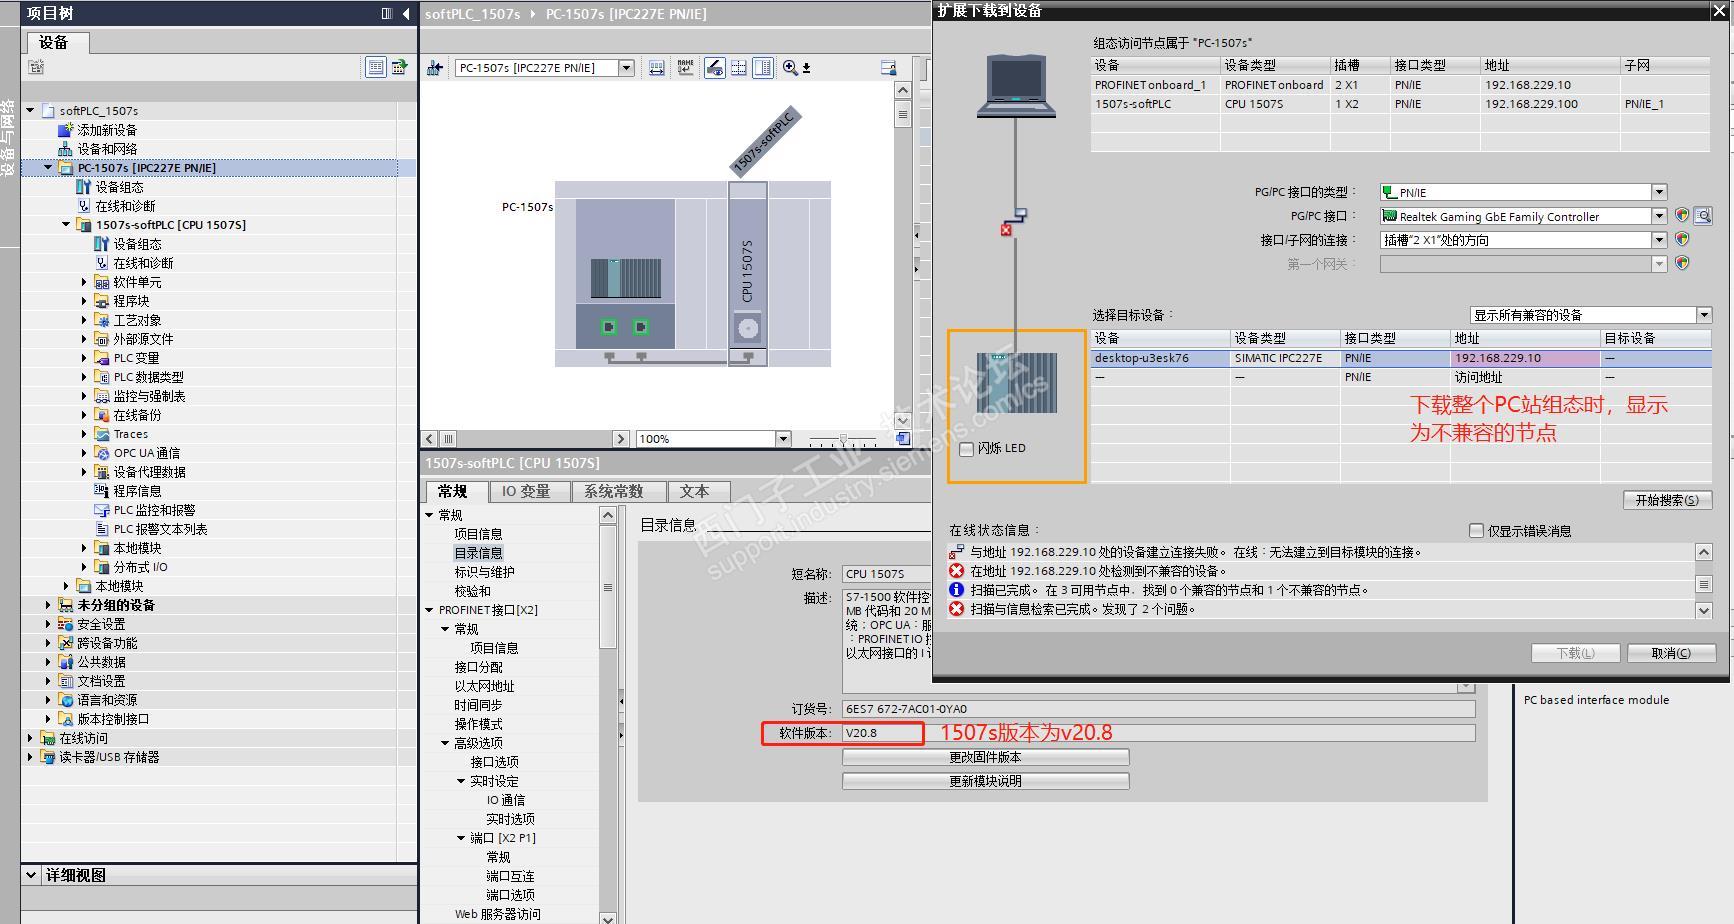The height and width of the screenshot is (924, 1734).
Task: Click the 软件版本 V20.8 field
Action: [1158, 733]
